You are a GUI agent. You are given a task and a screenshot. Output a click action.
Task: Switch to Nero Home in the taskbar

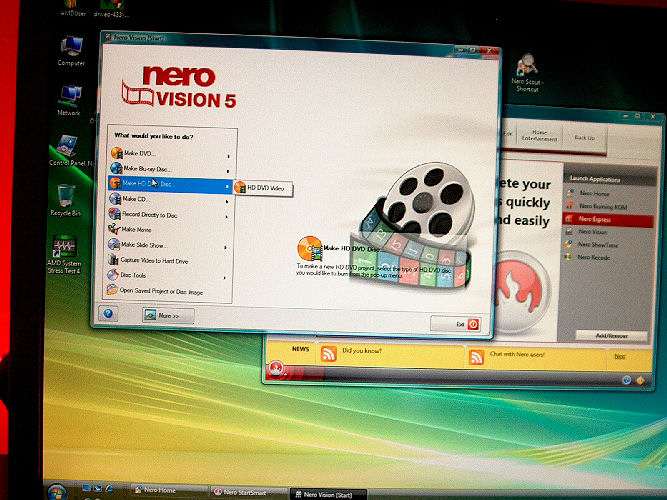click(x=170, y=490)
